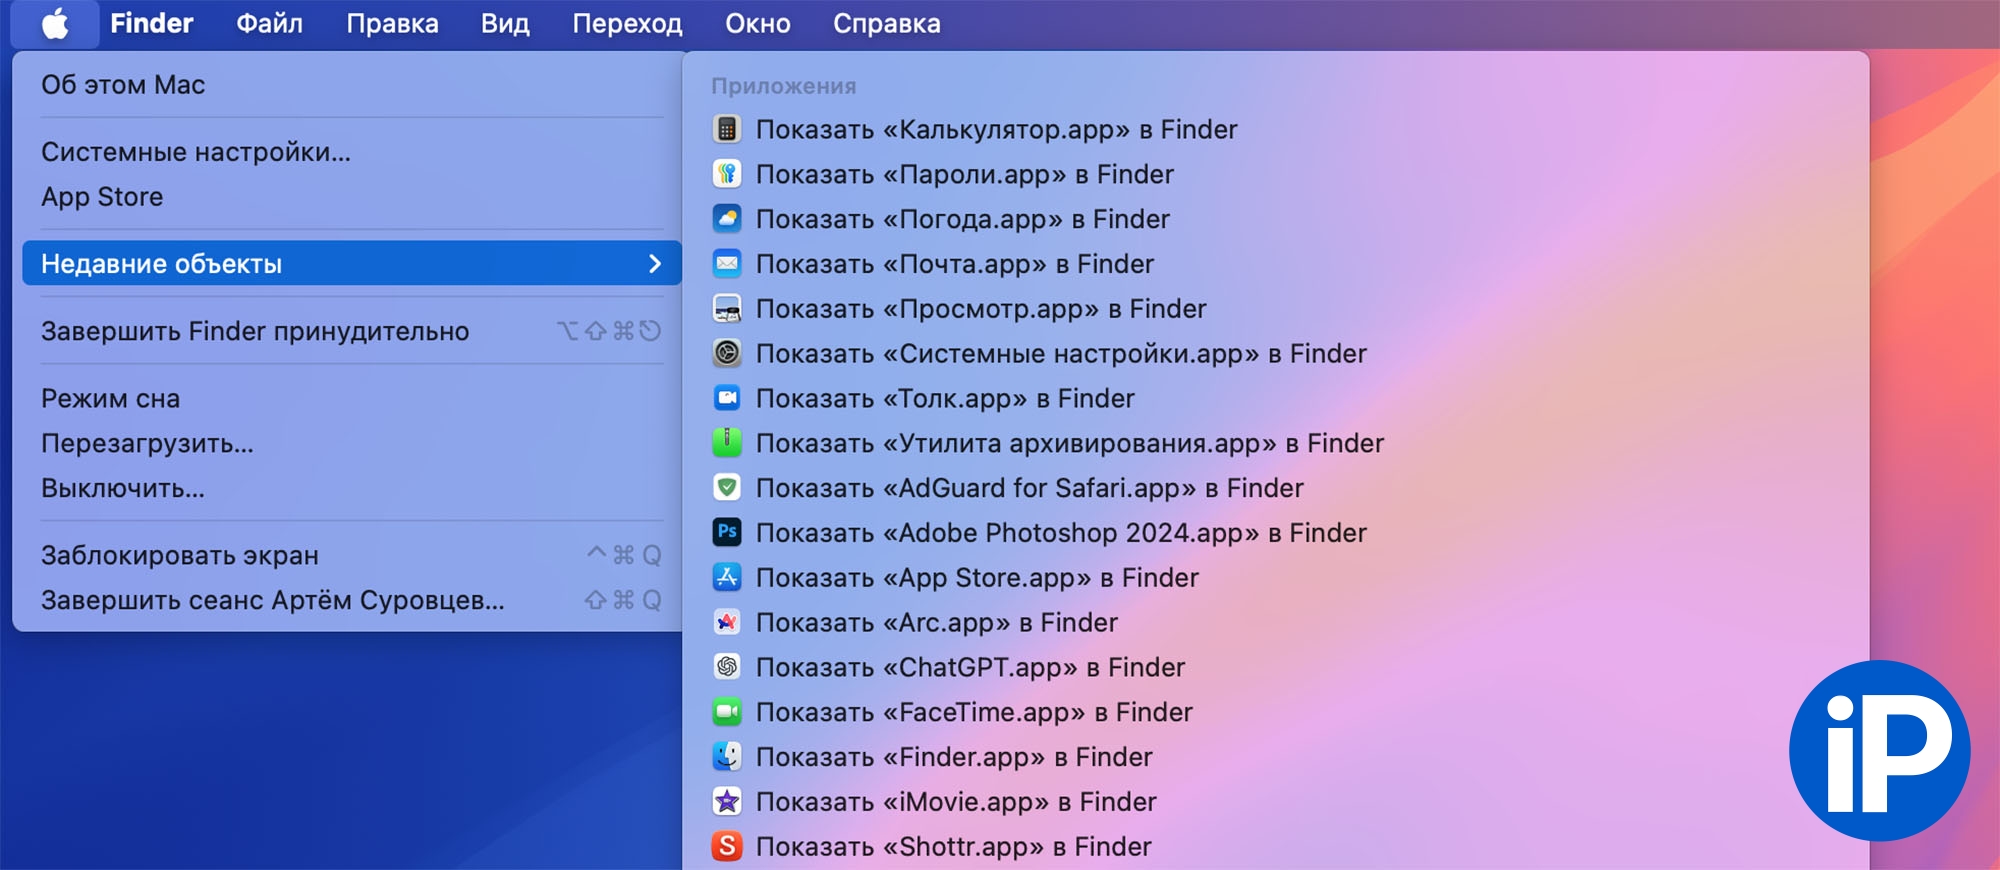Viewport: 2000px width, 870px height.
Task: Click the AdGuard for Safari shield icon
Action: pos(727,488)
